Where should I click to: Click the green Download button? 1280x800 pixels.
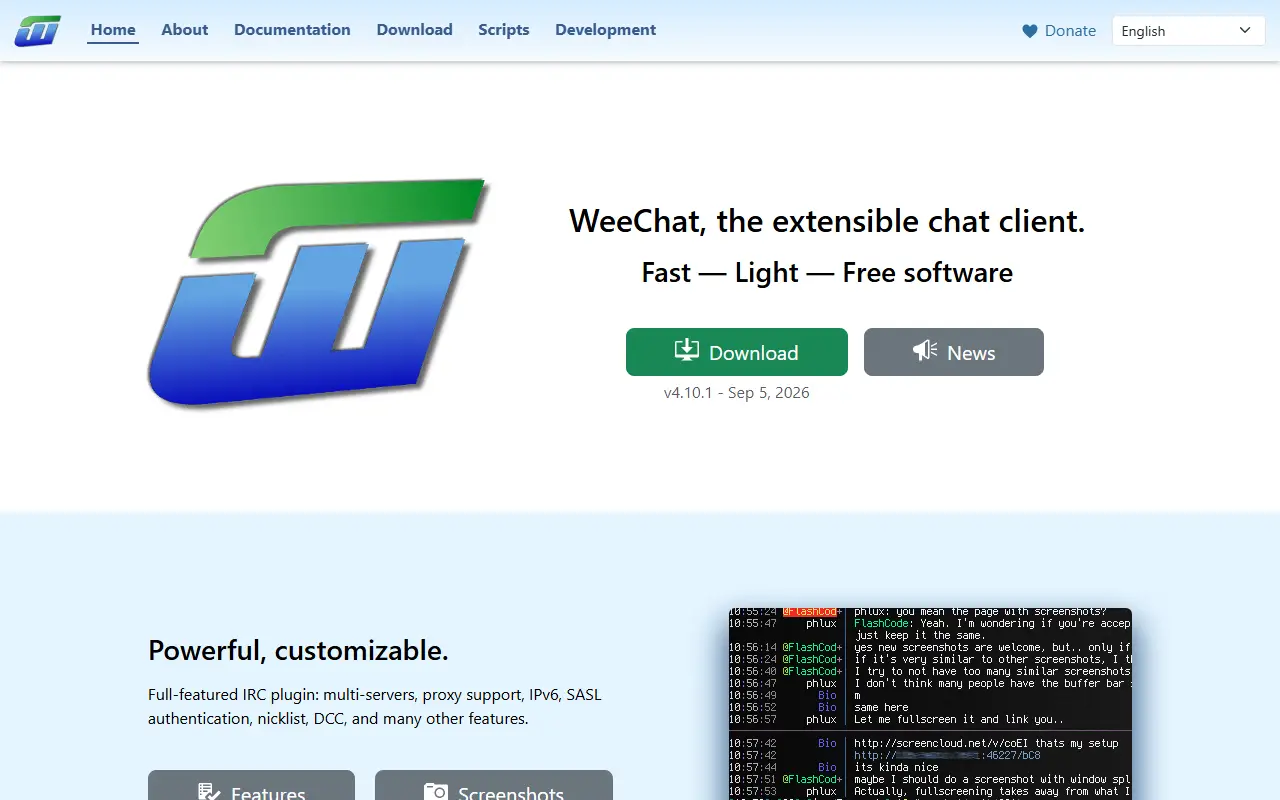(x=737, y=352)
